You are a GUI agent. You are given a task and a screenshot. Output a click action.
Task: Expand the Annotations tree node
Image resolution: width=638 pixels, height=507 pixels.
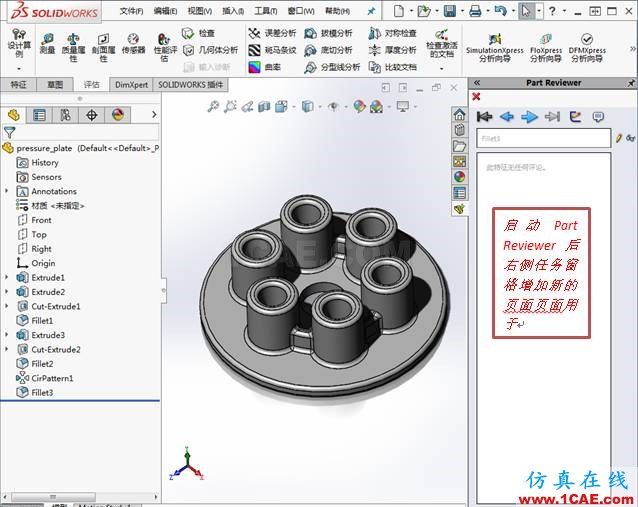[x=7, y=191]
